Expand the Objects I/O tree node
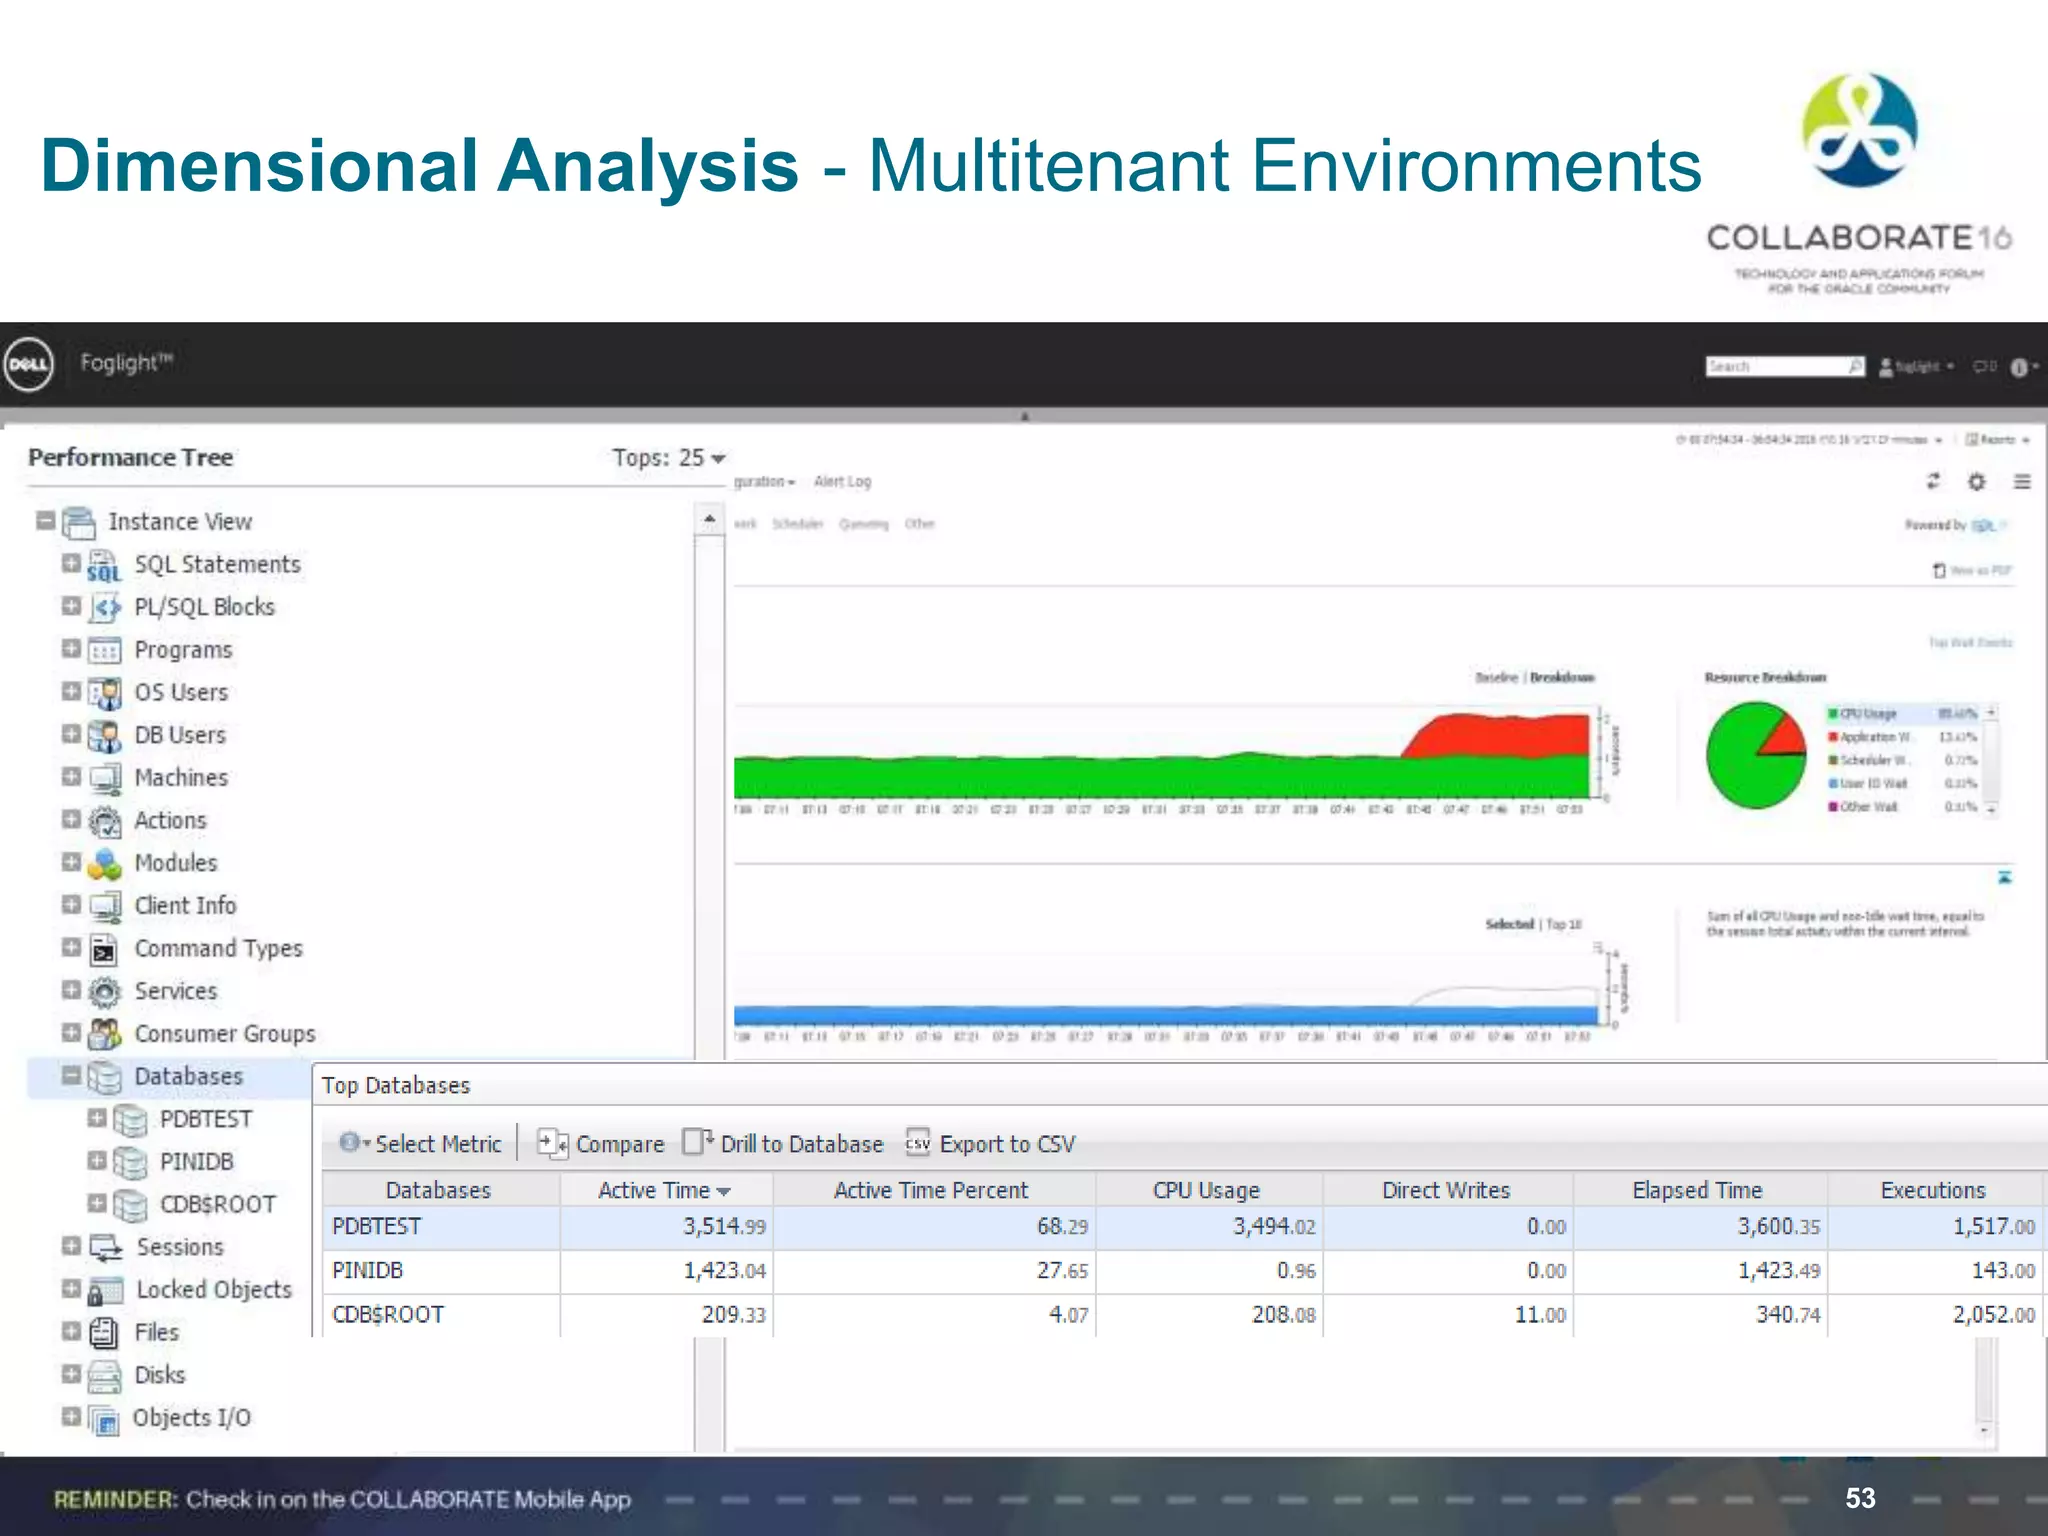Screen dimensions: 2048x1536 coord(71,1416)
